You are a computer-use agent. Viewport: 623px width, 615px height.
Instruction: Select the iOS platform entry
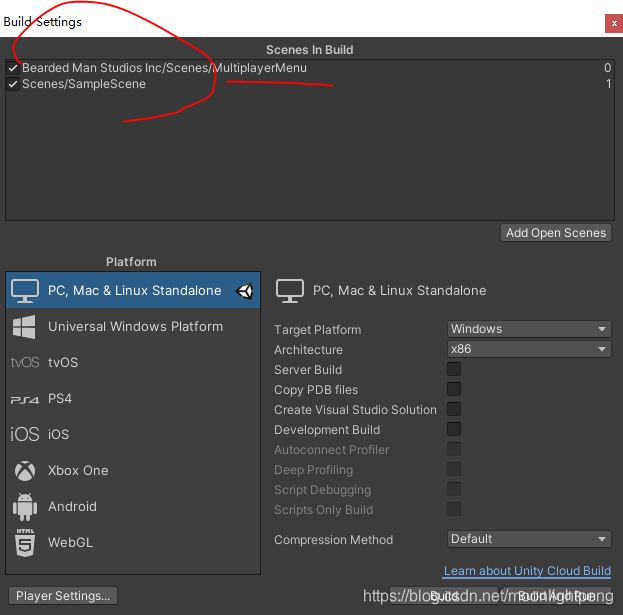[x=133, y=434]
